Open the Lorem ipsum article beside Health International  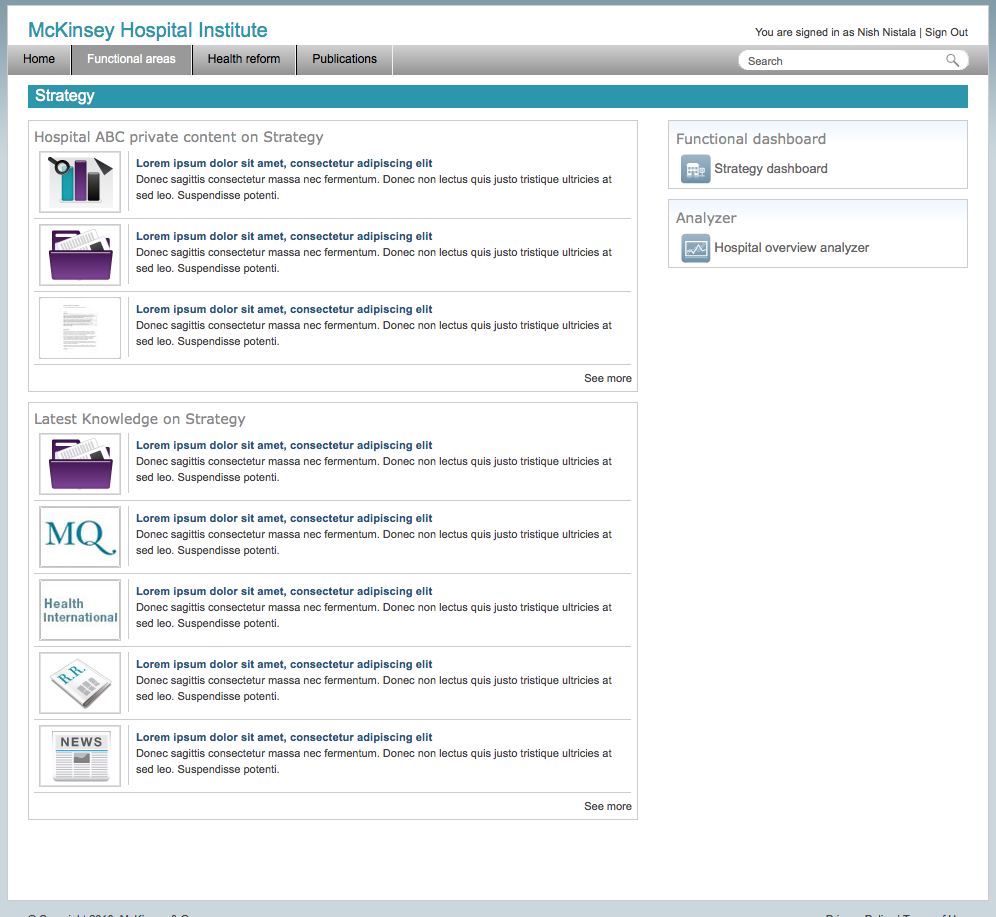click(x=284, y=591)
